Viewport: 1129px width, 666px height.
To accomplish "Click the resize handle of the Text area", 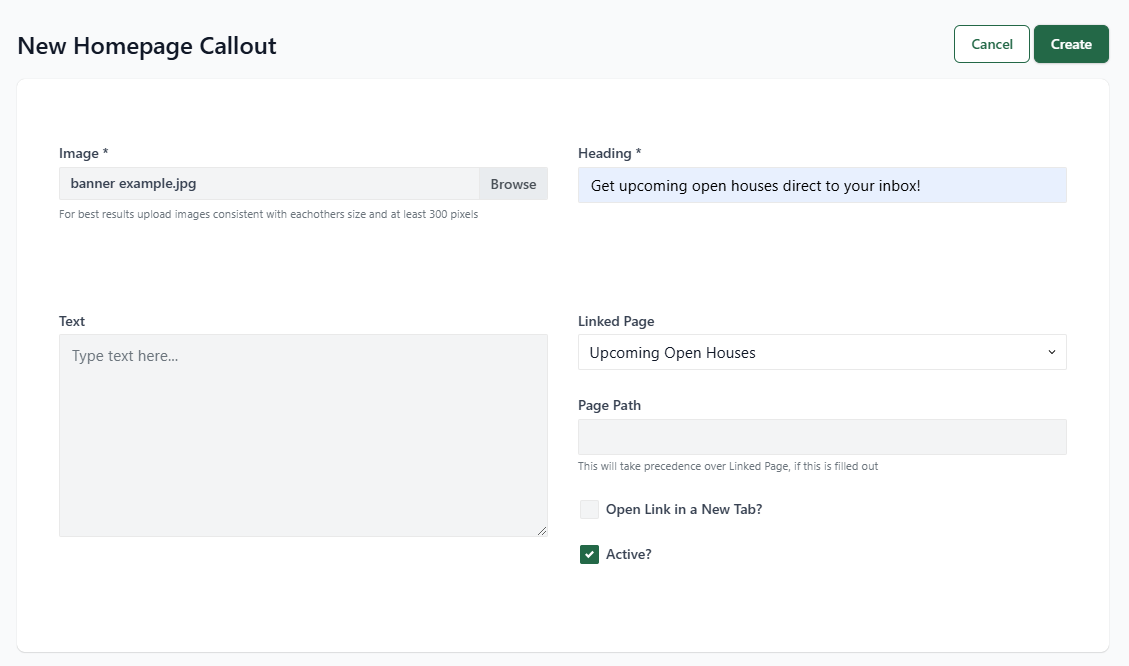I will click(x=543, y=531).
